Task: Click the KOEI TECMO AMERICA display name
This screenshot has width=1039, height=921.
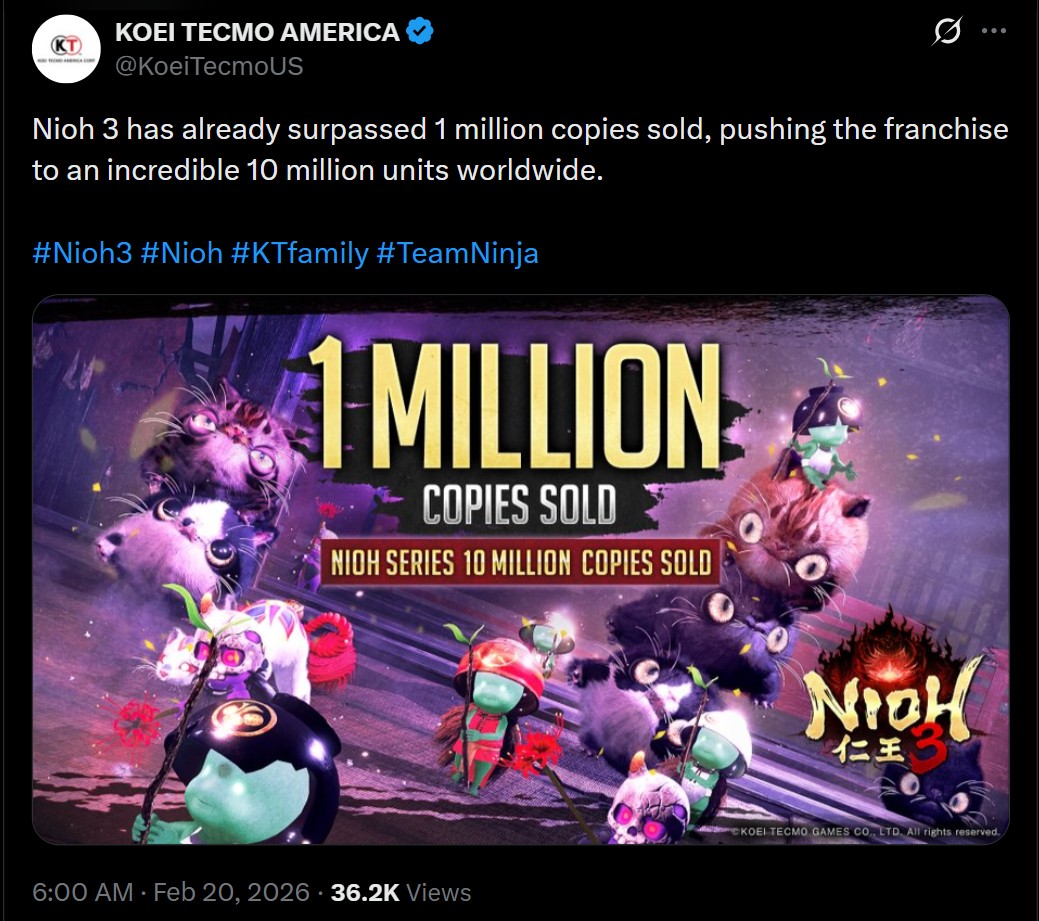Action: coord(255,31)
